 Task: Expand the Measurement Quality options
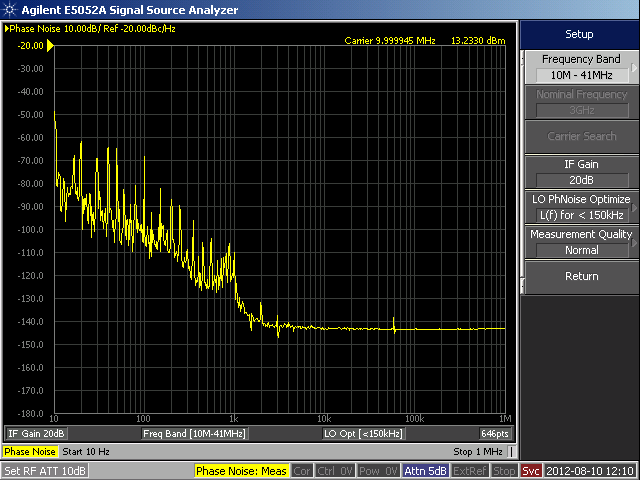(580, 242)
